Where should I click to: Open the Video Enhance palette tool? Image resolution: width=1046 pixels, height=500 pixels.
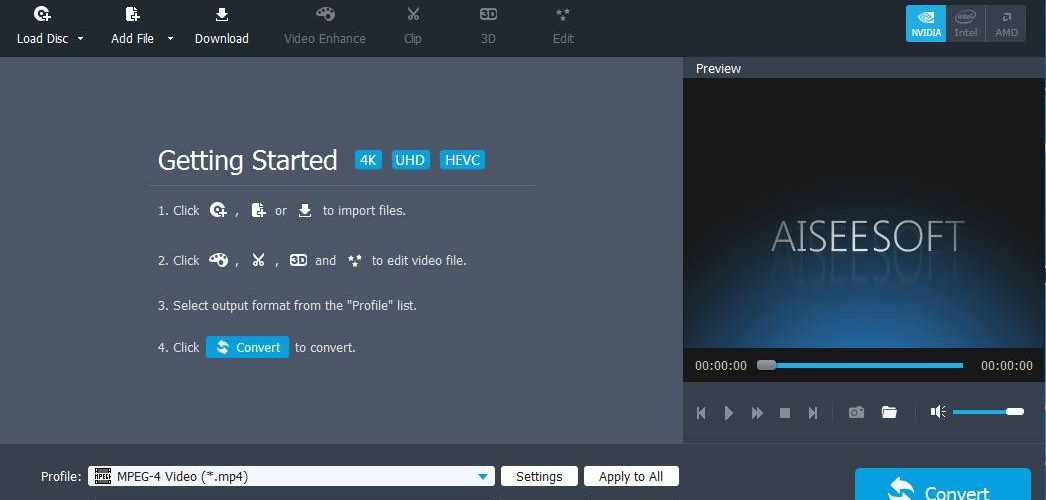325,27
